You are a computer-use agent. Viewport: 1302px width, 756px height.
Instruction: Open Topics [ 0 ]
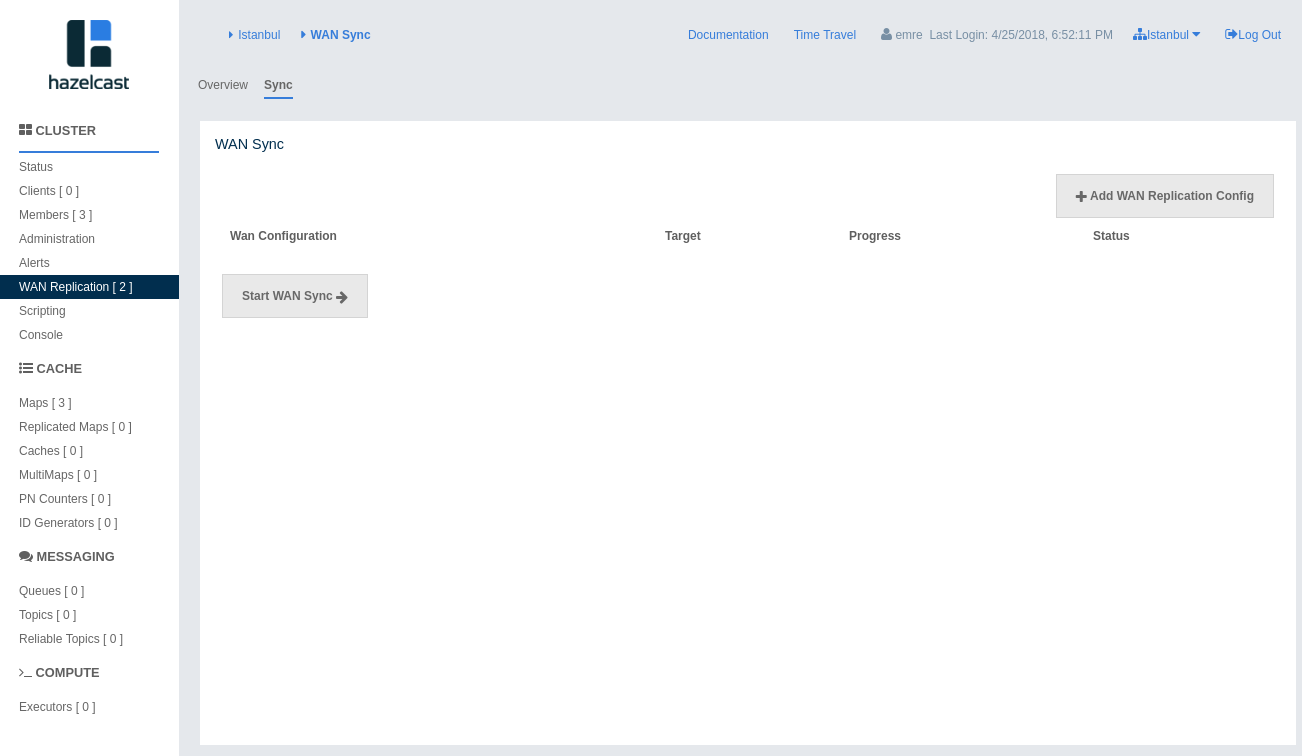pos(47,615)
